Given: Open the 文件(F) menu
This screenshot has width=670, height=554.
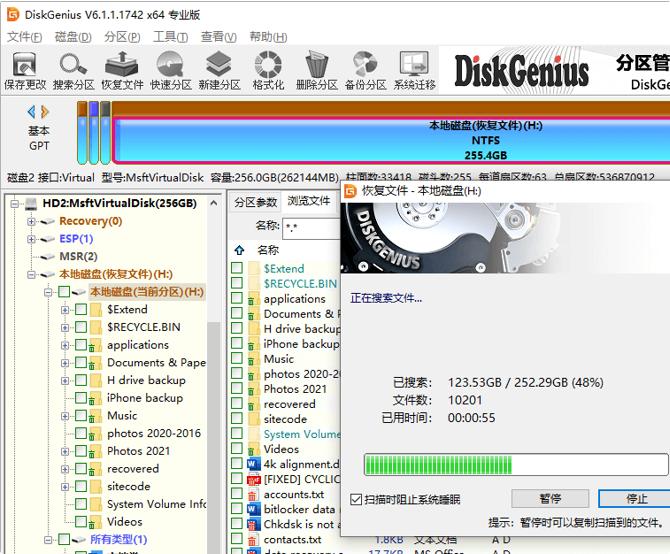Looking at the screenshot, I should coord(25,37).
